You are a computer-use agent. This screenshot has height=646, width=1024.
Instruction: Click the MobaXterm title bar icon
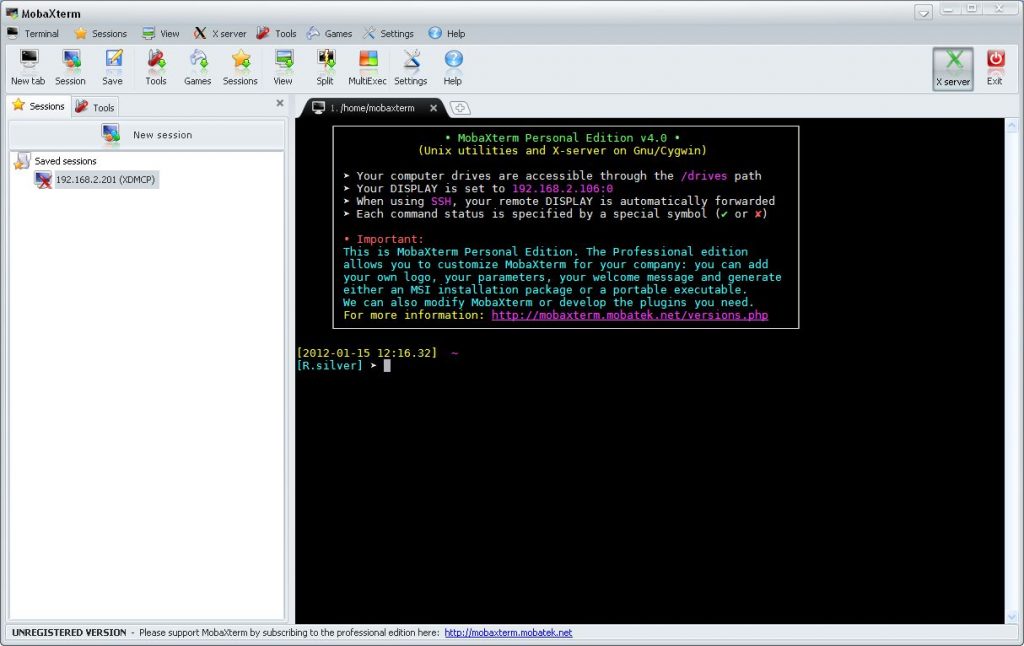click(12, 13)
